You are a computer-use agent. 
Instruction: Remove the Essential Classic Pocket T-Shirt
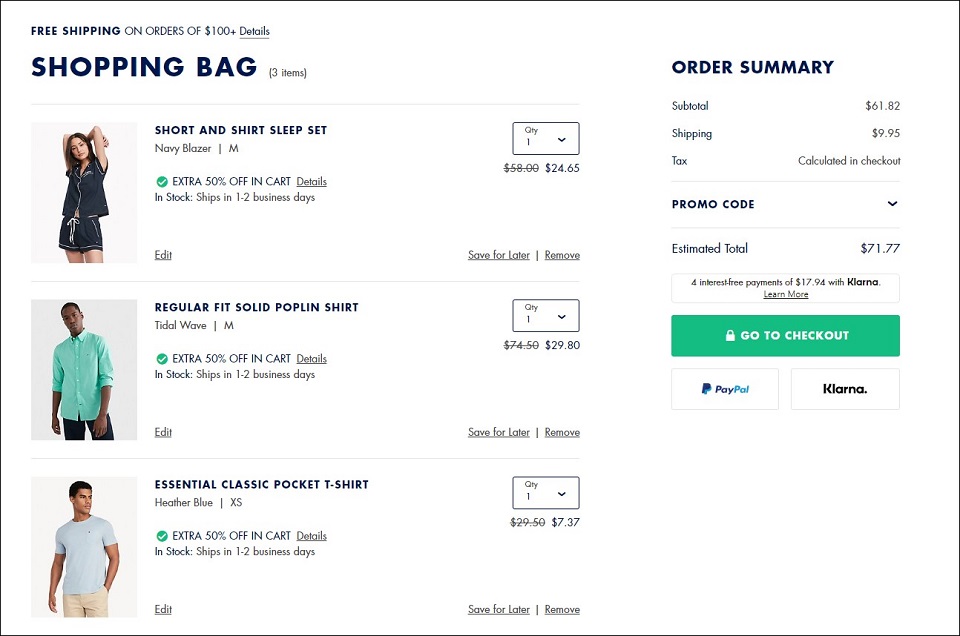click(x=562, y=610)
